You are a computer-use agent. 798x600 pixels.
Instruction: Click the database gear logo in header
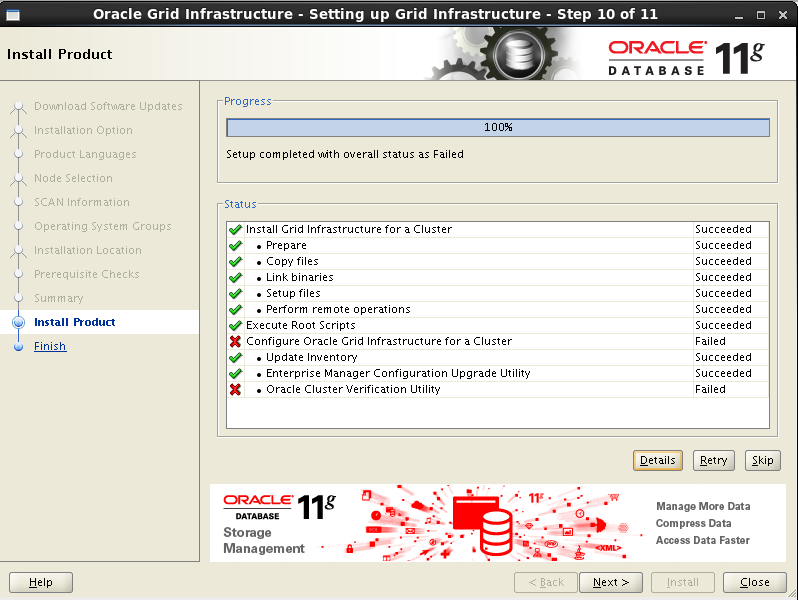tap(520, 53)
